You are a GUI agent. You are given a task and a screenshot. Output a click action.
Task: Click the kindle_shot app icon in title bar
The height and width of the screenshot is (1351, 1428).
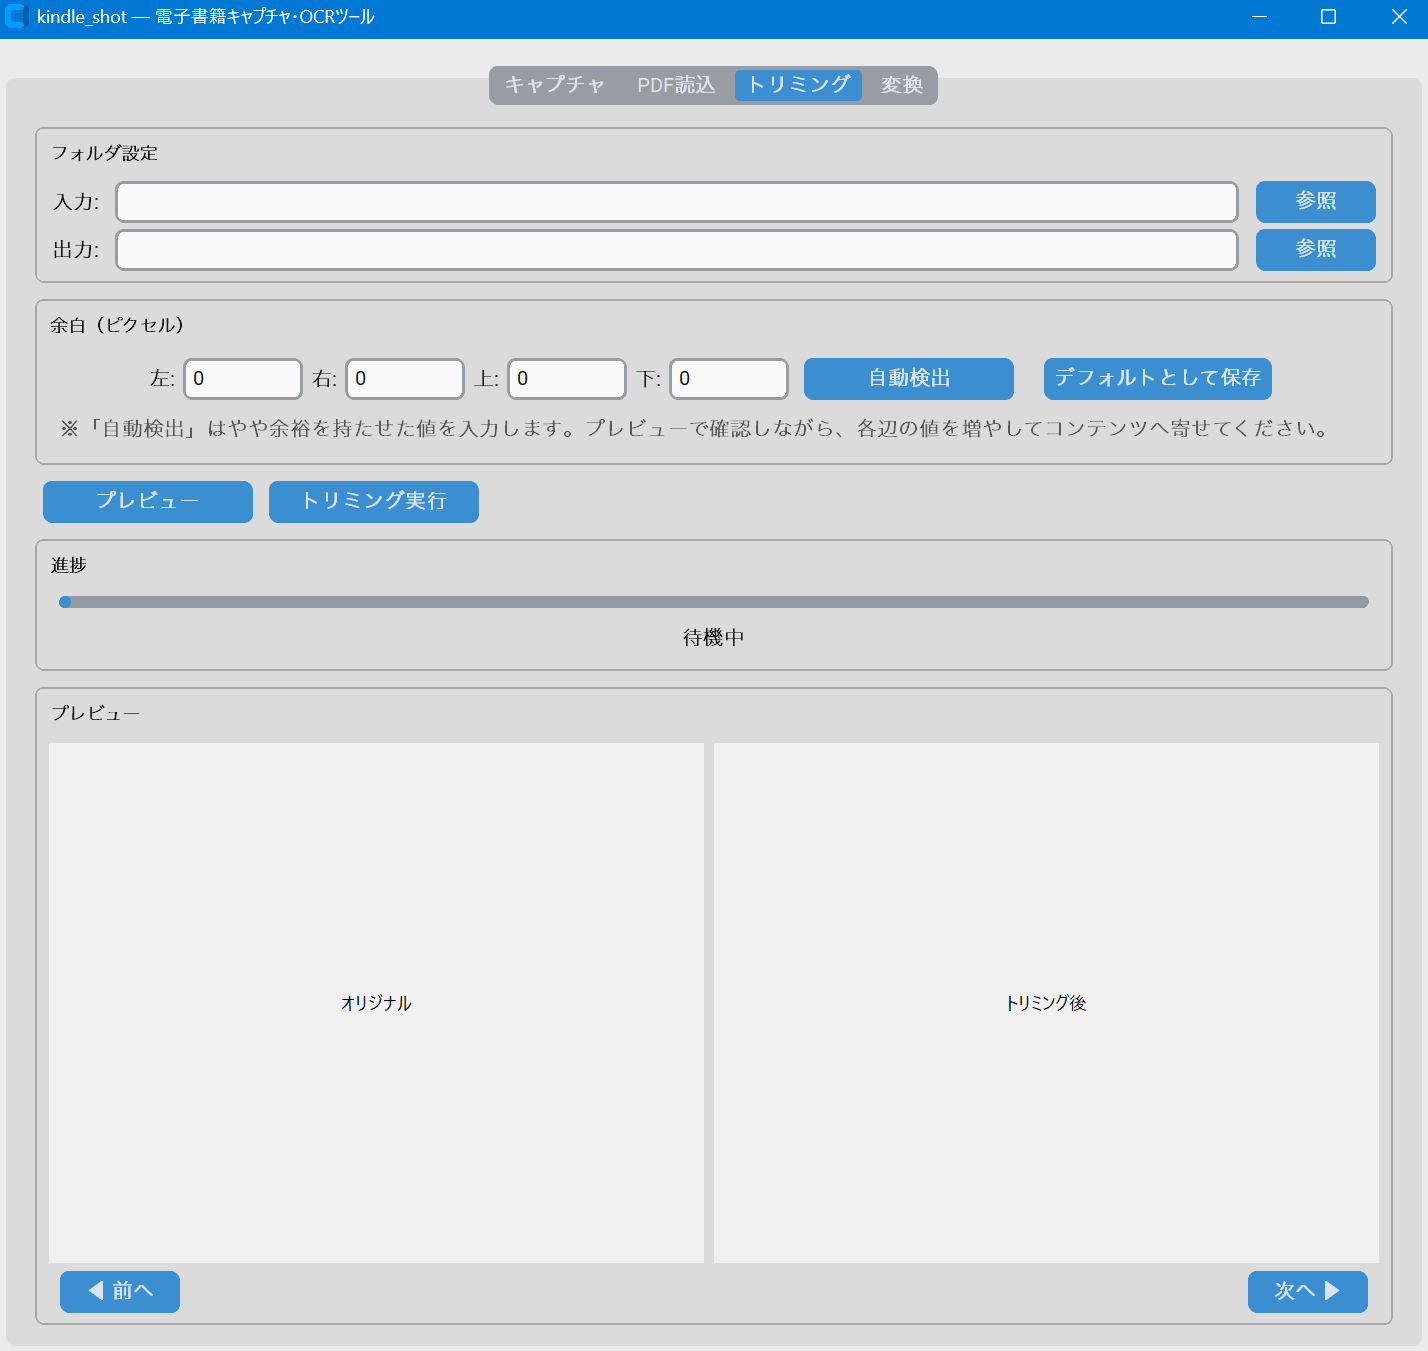16,17
